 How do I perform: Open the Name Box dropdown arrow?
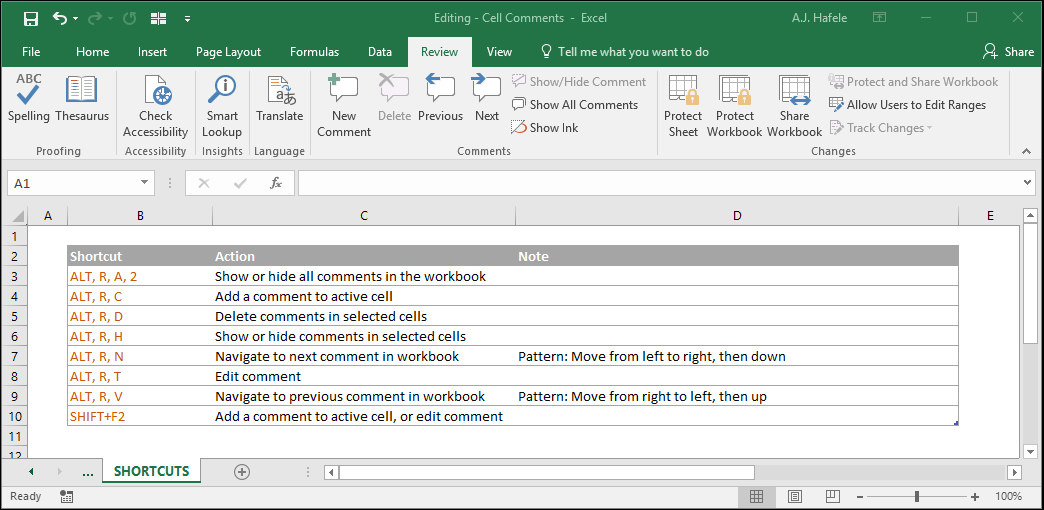[x=144, y=183]
